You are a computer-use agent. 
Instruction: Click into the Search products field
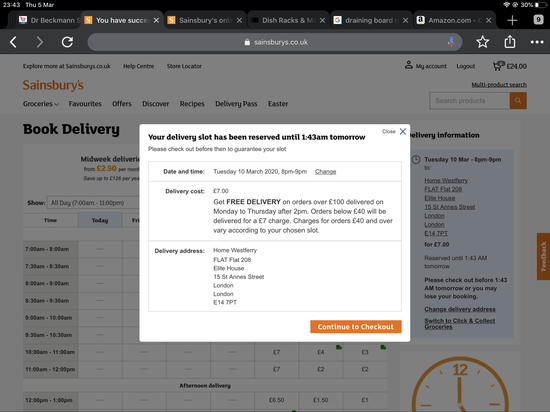(470, 101)
